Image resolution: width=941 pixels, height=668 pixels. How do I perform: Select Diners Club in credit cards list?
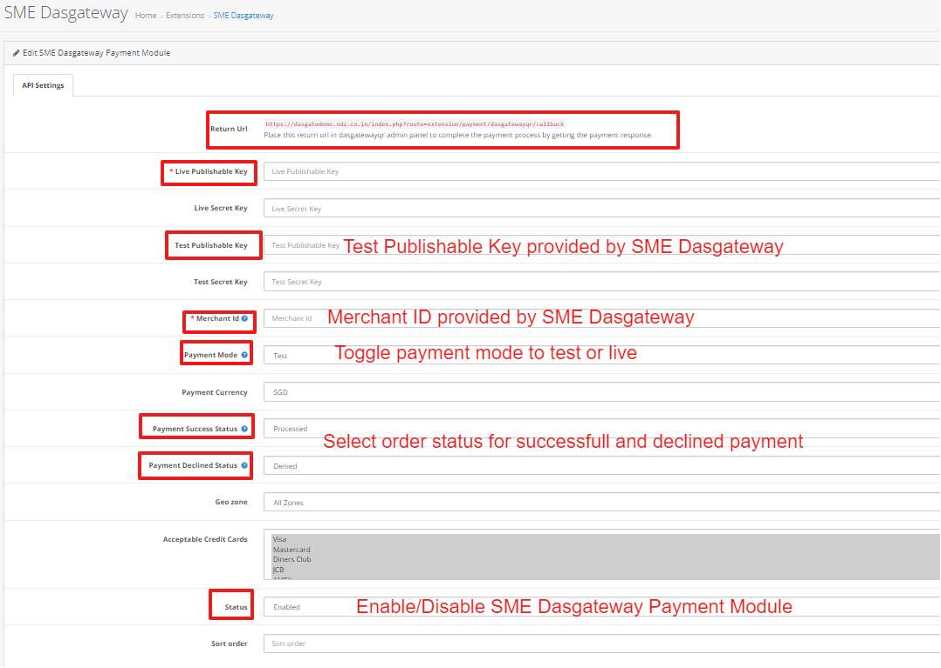(605, 559)
